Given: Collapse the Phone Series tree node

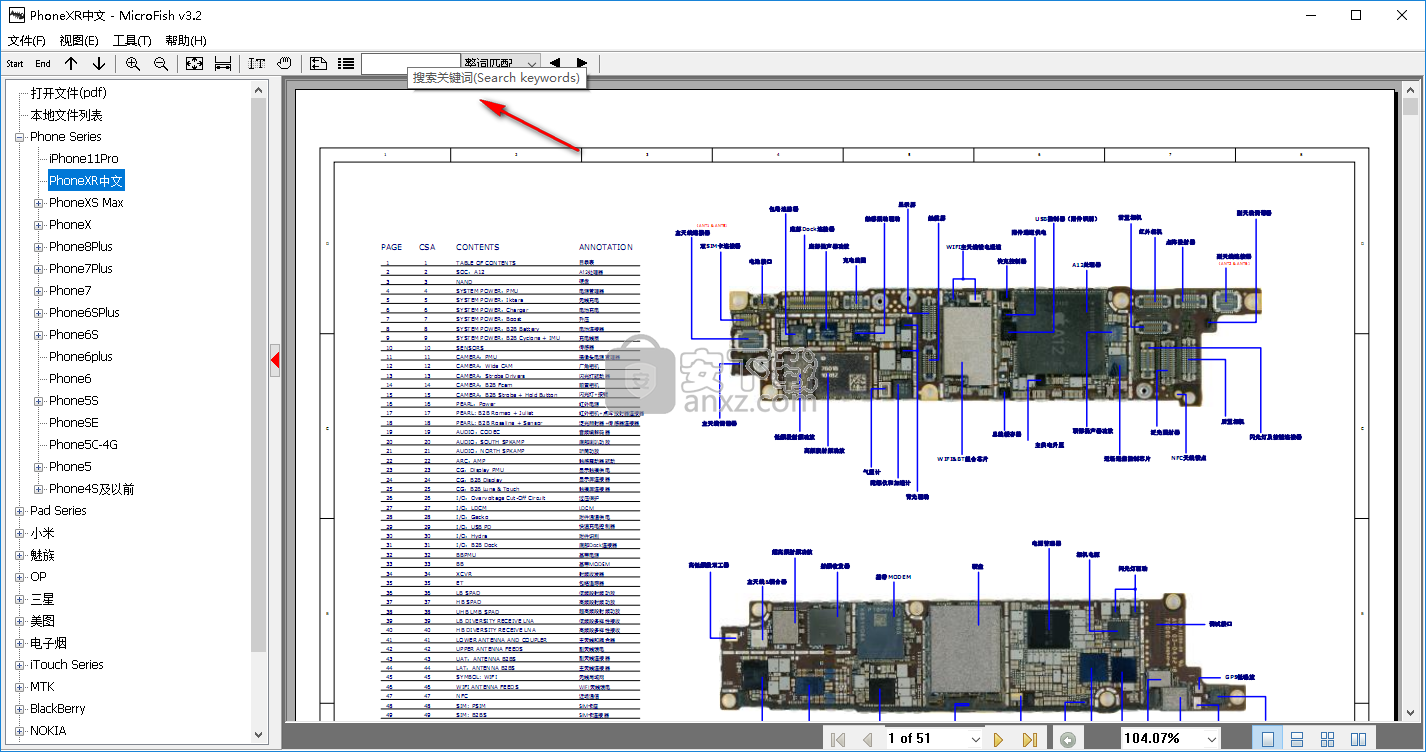Looking at the screenshot, I should pos(19,137).
